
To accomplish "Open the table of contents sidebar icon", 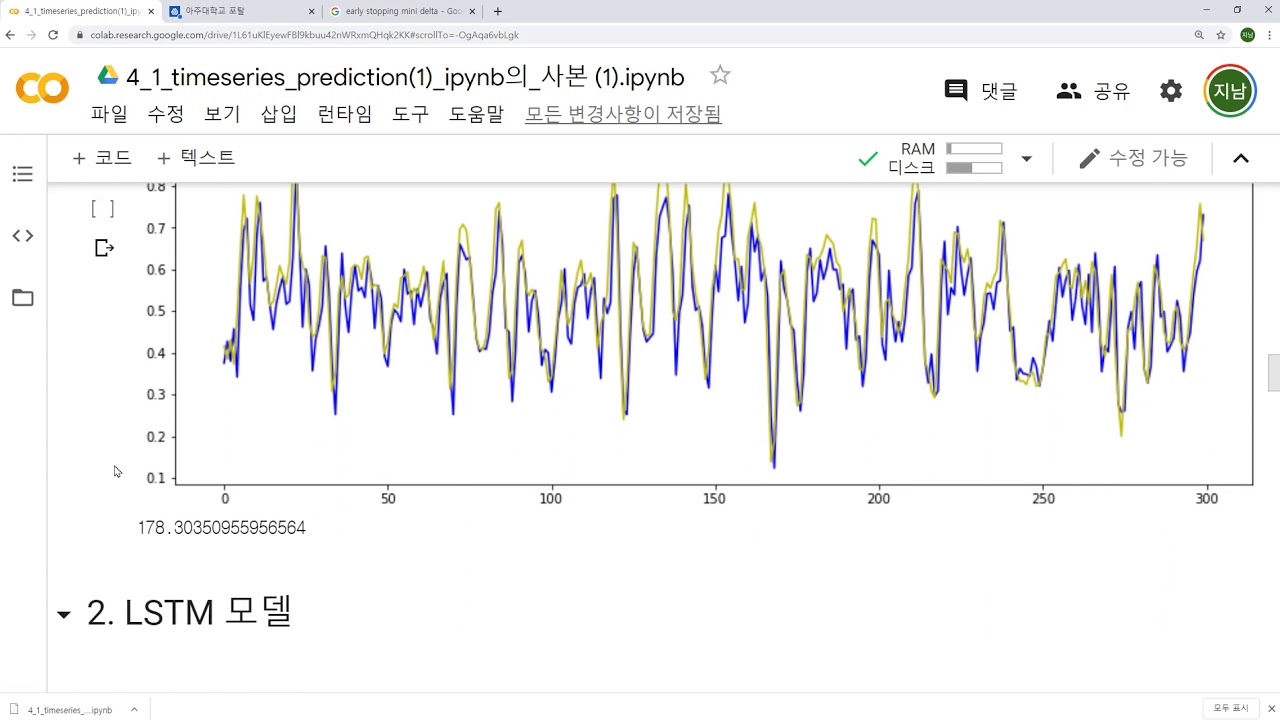I will pos(22,175).
